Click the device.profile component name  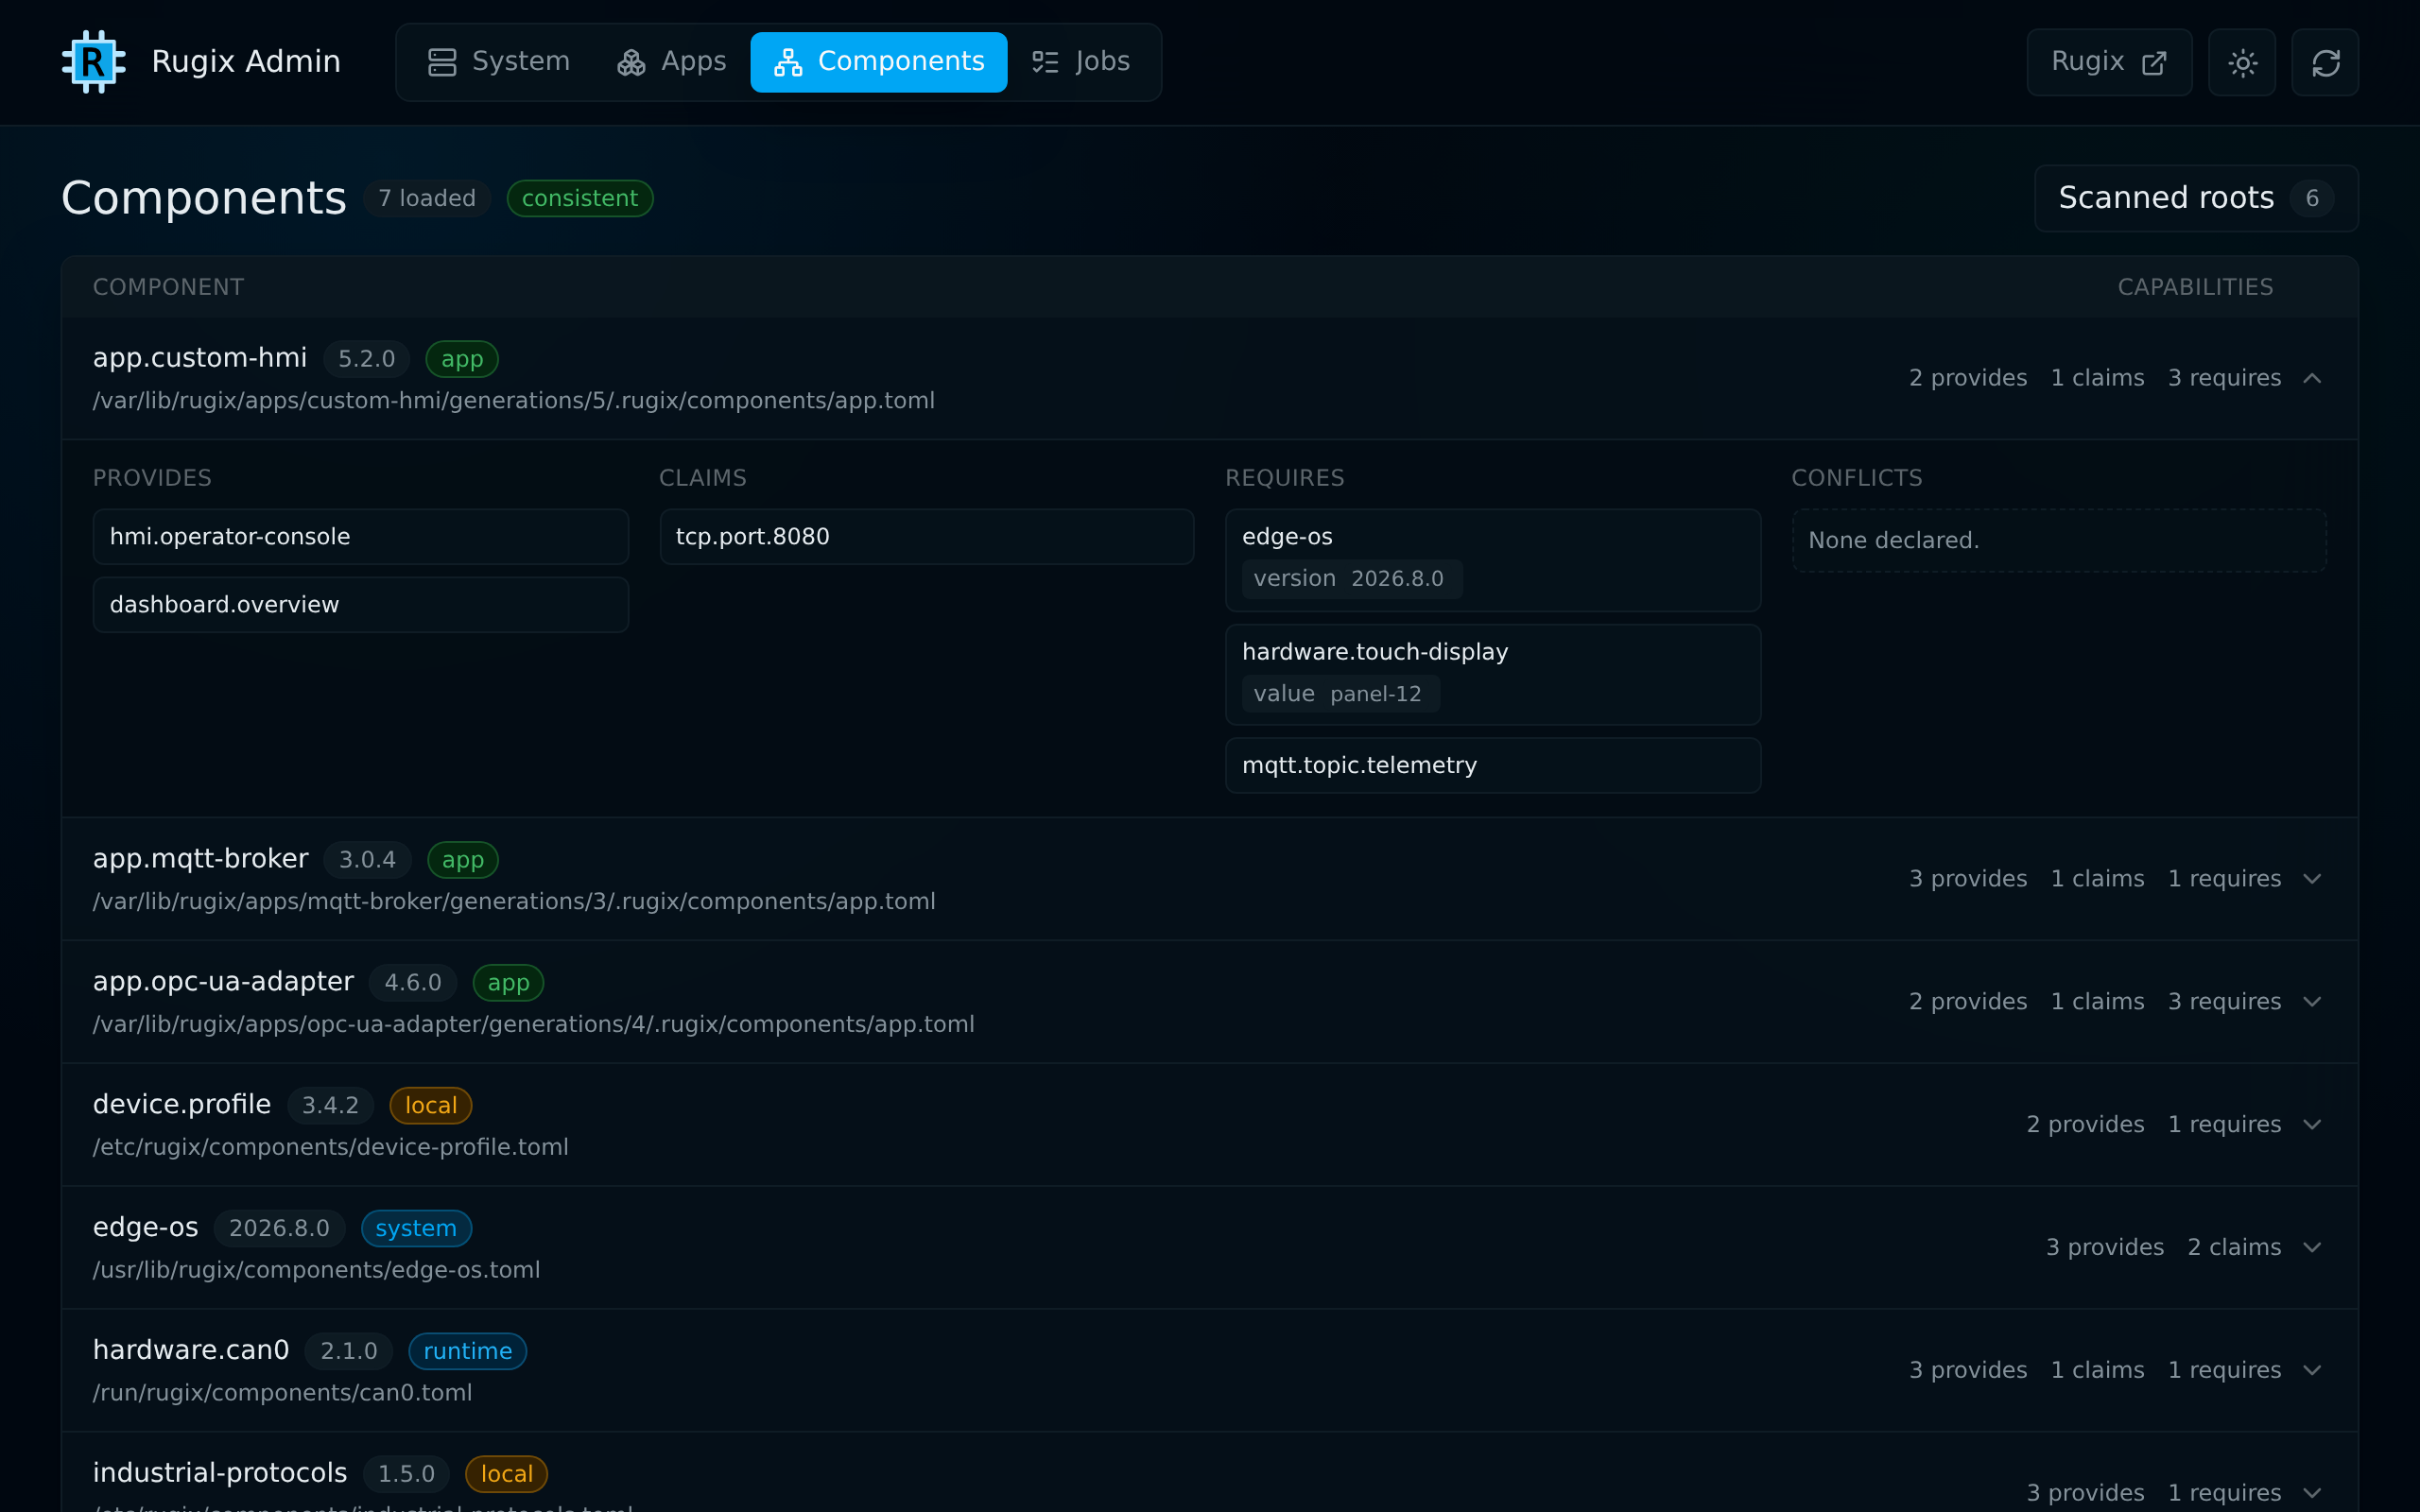(182, 1104)
